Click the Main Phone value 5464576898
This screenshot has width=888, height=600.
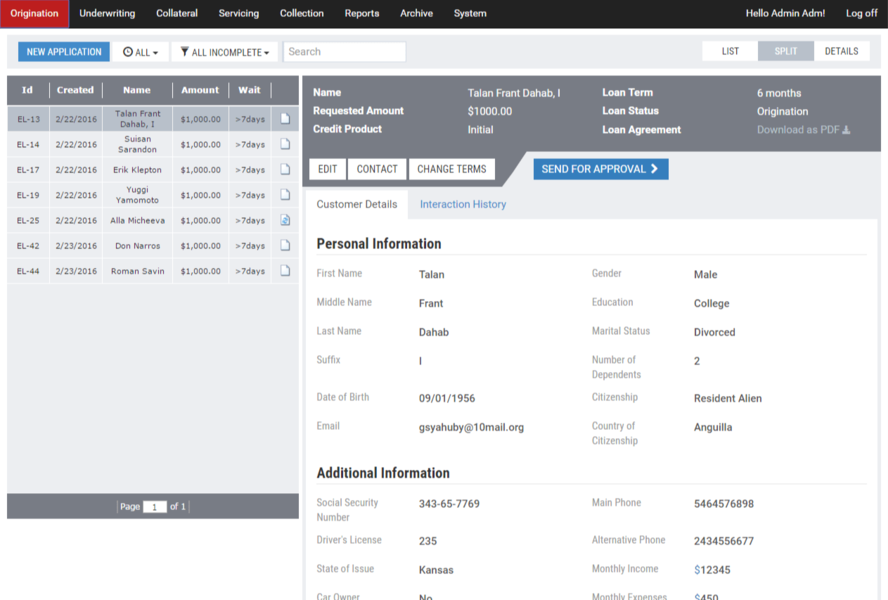click(724, 504)
